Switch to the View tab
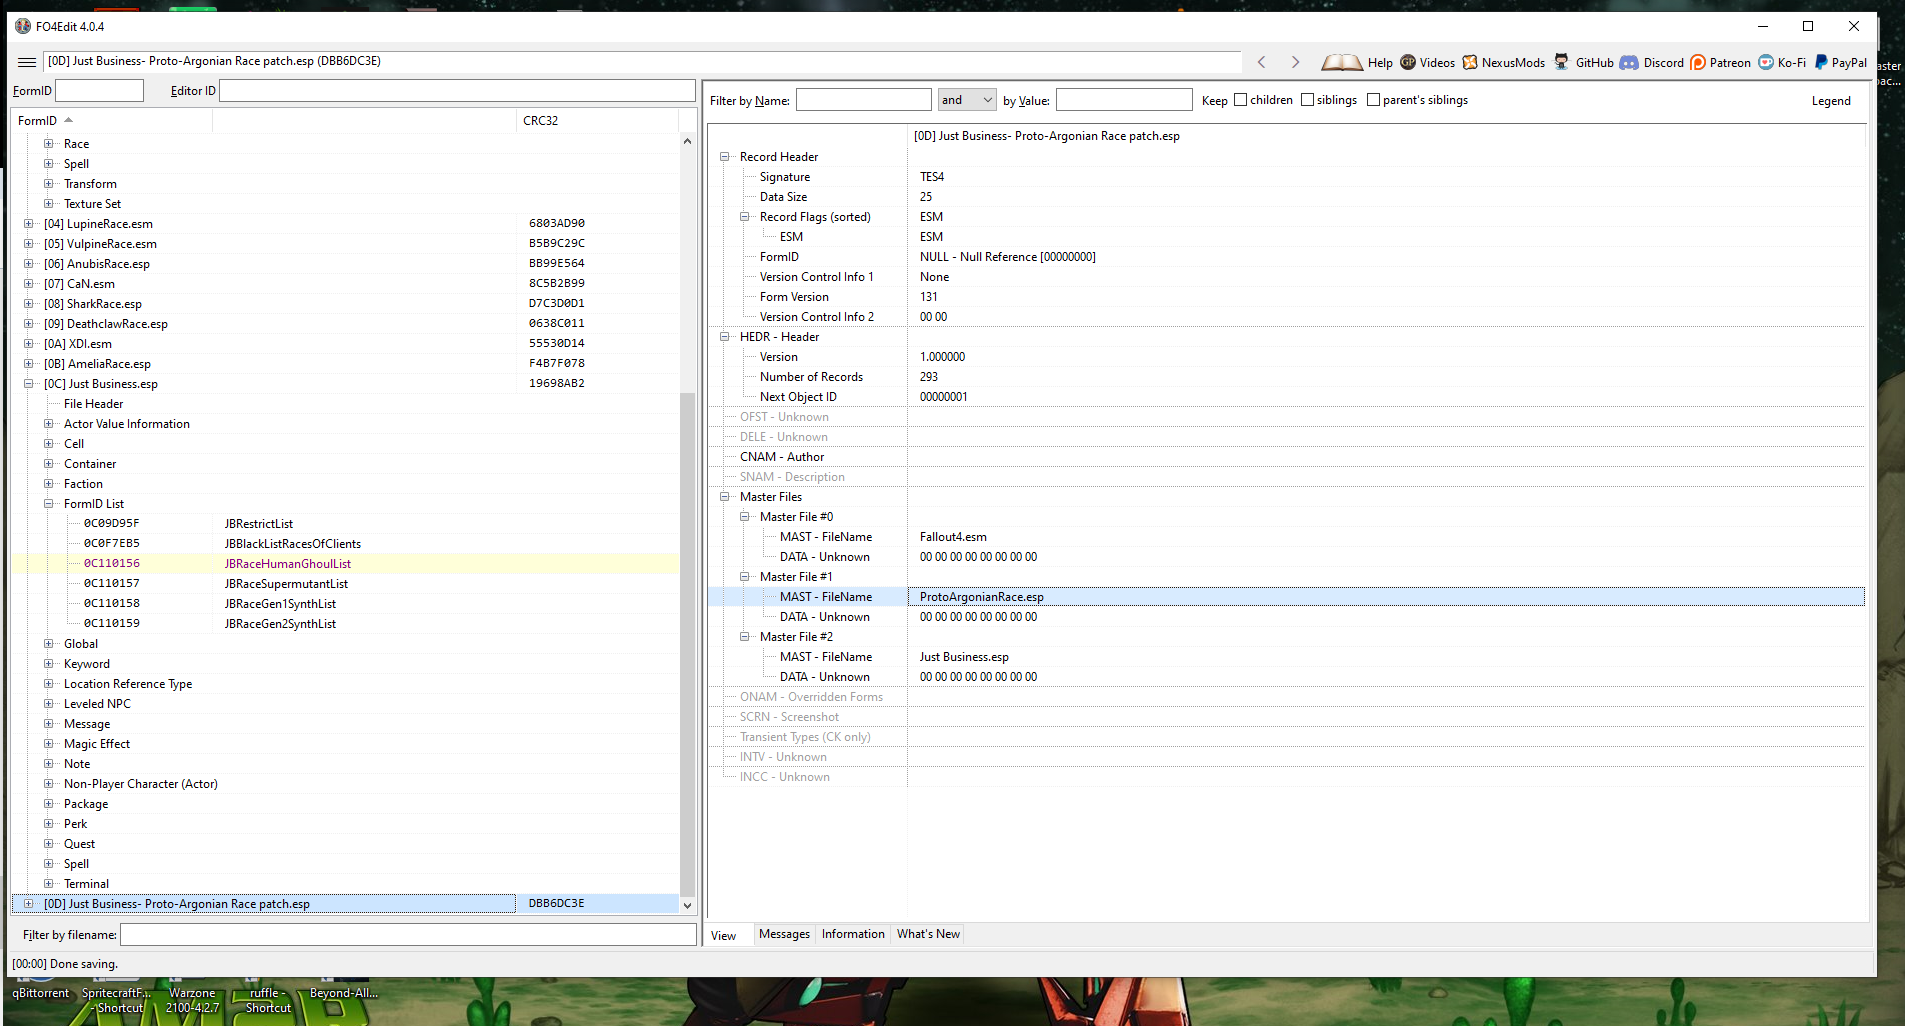This screenshot has width=1905, height=1026. pos(724,936)
